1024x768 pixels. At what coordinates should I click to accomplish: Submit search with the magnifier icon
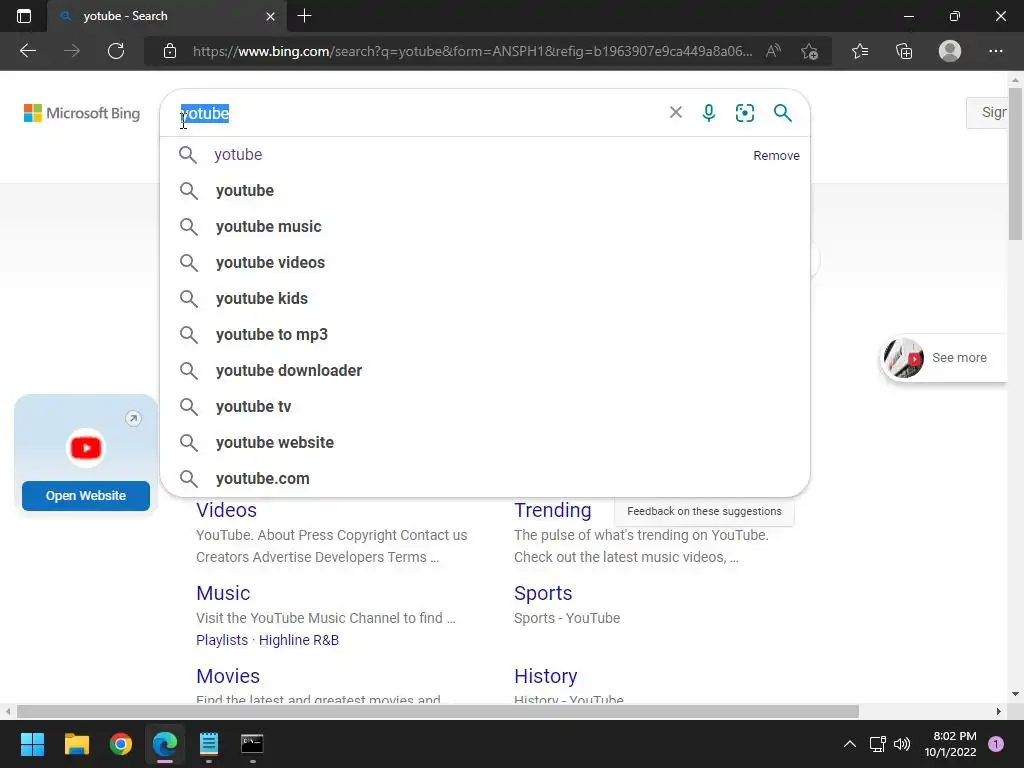point(782,113)
